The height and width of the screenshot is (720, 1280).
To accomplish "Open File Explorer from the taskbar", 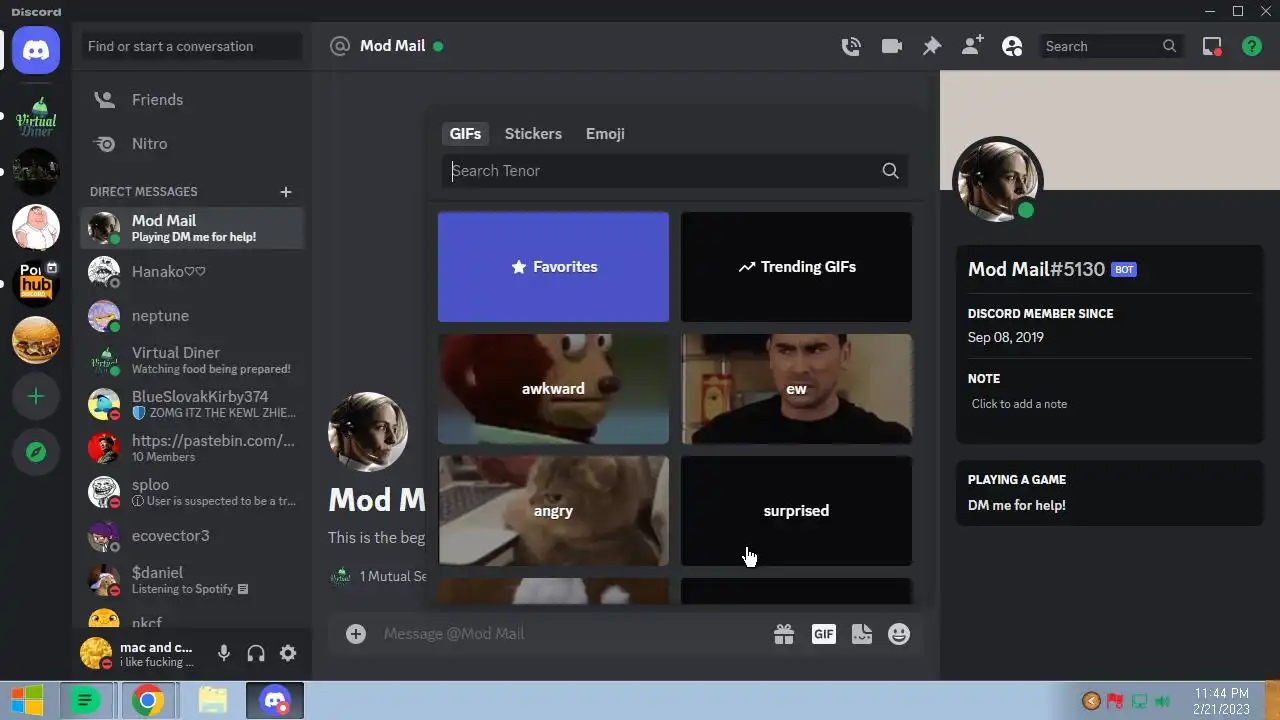I will tap(212, 701).
